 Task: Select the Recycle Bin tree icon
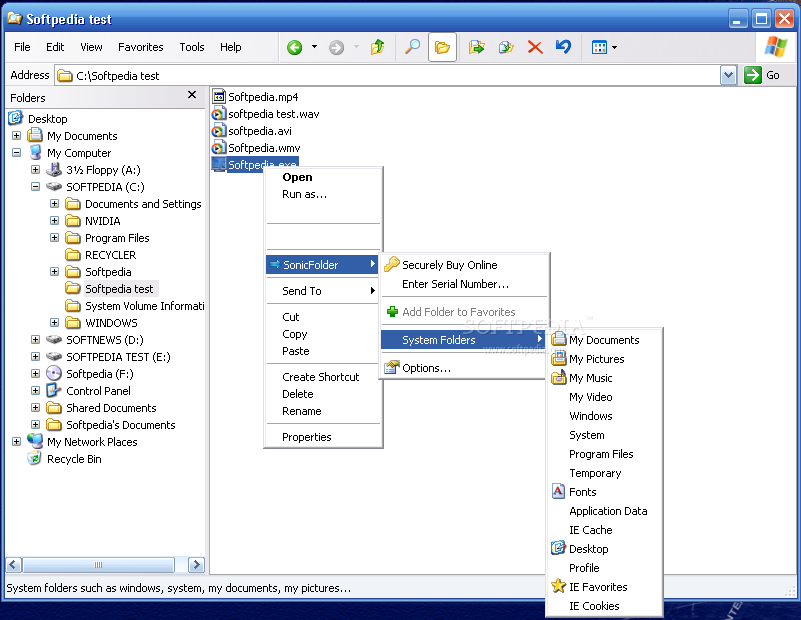(x=35, y=458)
